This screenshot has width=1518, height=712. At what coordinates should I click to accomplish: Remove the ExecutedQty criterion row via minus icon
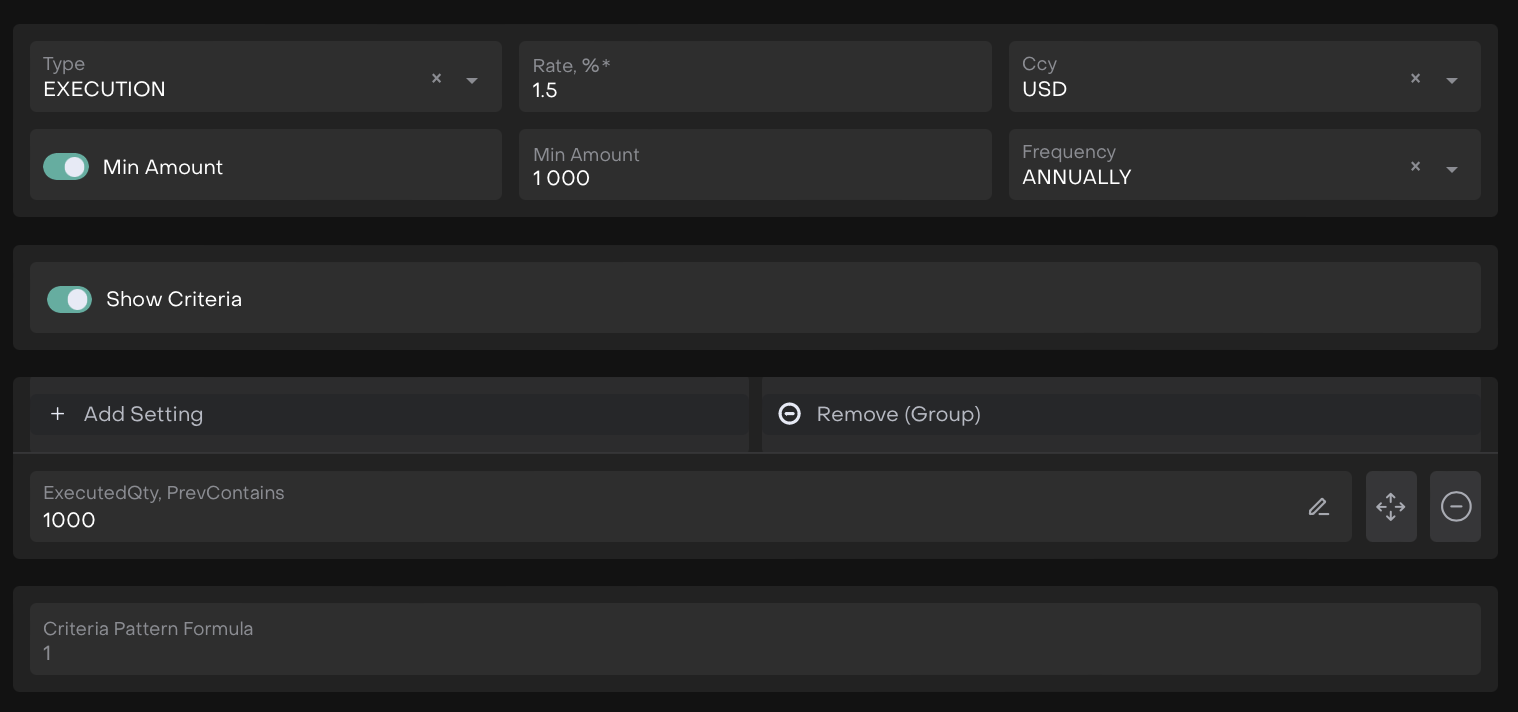(1455, 507)
